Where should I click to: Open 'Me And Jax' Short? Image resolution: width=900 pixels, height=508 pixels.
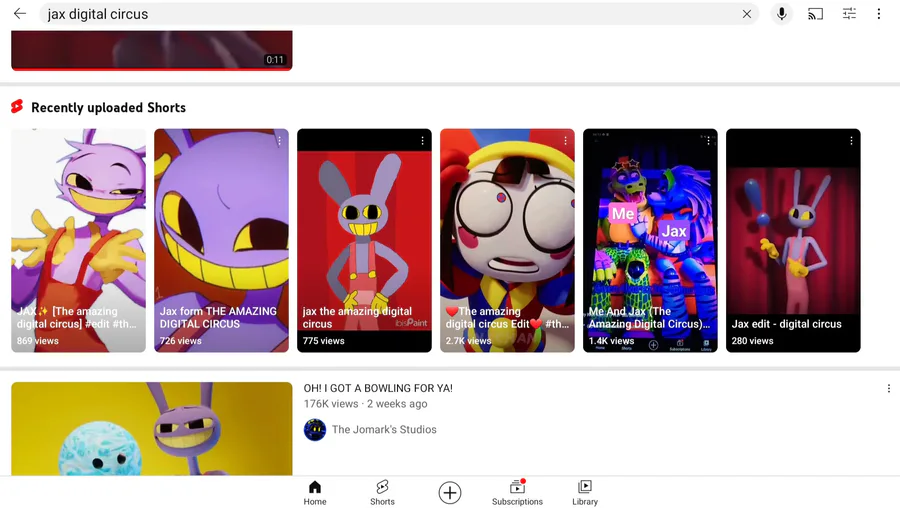(650, 241)
